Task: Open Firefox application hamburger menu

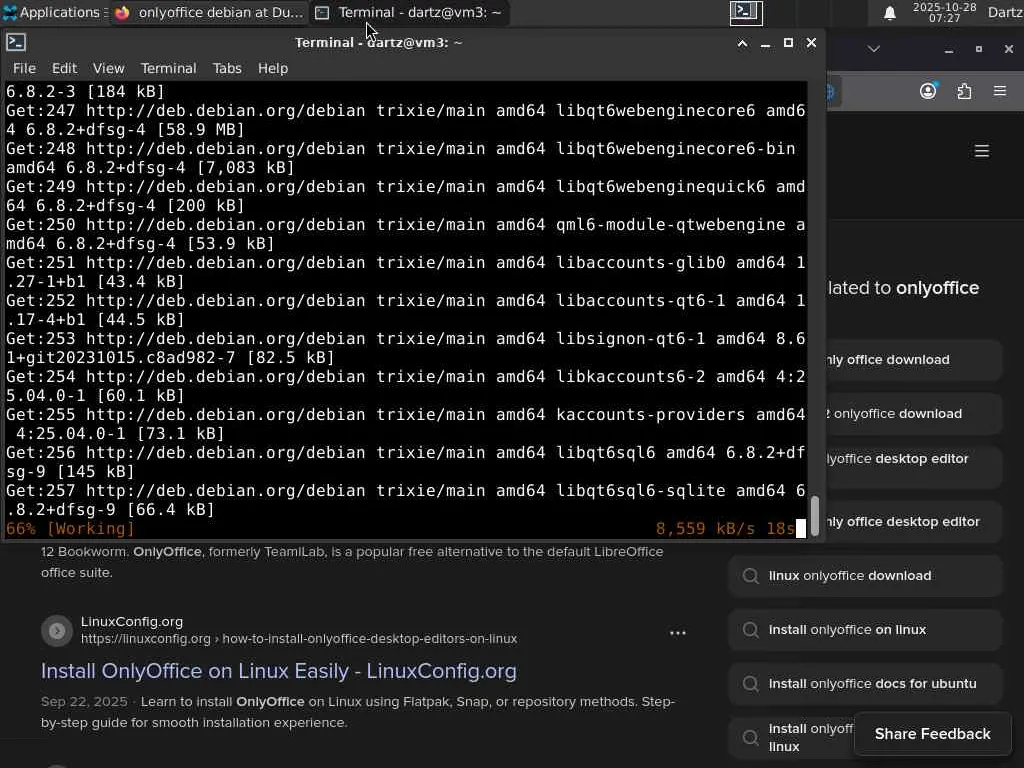Action: (1000, 91)
